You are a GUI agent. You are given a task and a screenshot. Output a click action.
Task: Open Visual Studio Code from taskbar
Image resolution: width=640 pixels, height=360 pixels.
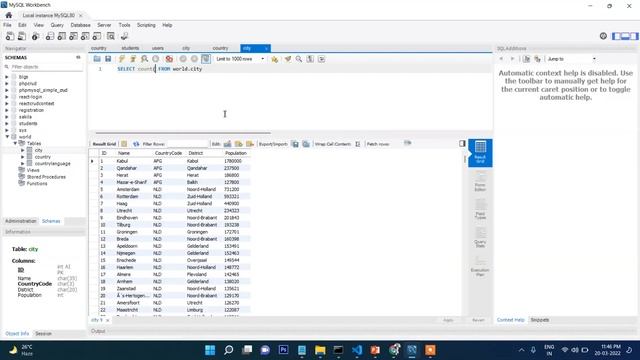click(357, 350)
